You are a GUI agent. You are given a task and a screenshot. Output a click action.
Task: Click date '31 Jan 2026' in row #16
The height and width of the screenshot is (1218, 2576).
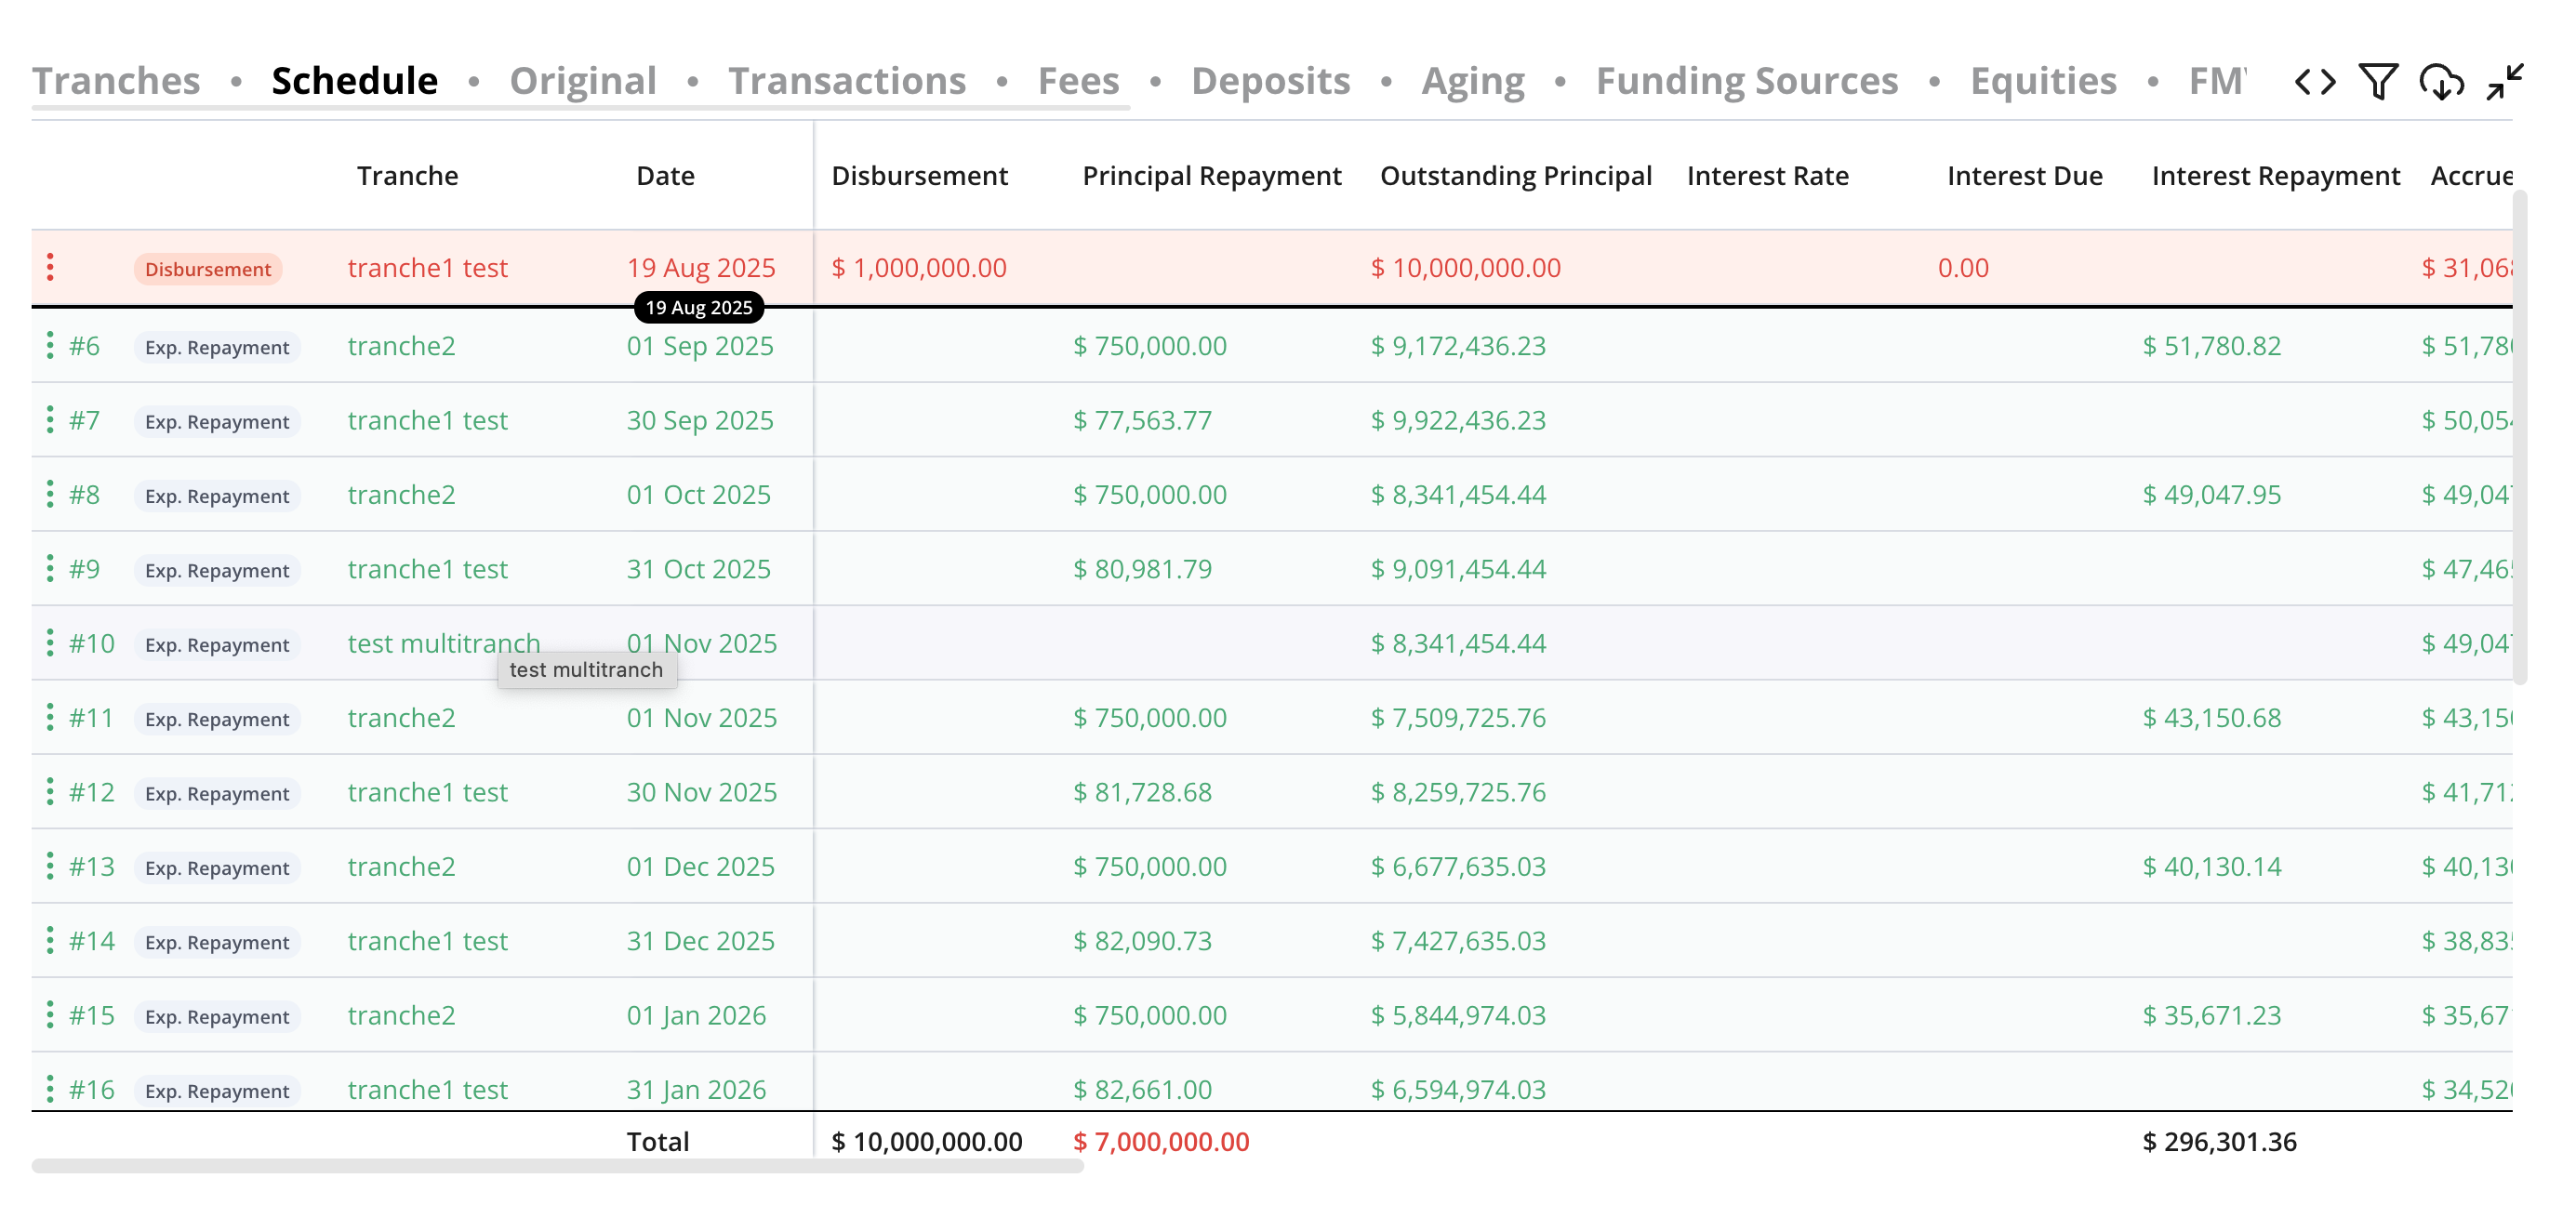[x=696, y=1089]
